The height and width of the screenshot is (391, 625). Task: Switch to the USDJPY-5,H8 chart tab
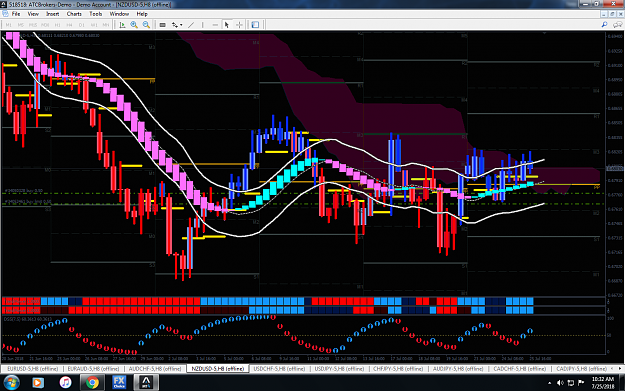click(x=339, y=369)
